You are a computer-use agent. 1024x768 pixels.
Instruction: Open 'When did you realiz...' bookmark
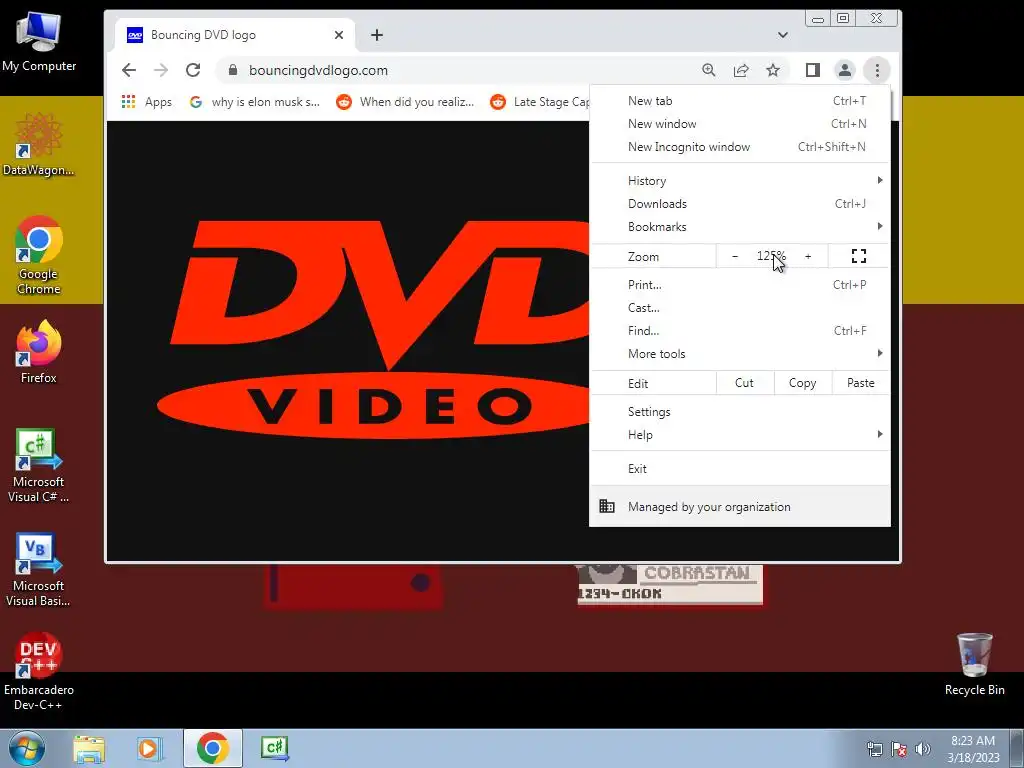point(405,101)
